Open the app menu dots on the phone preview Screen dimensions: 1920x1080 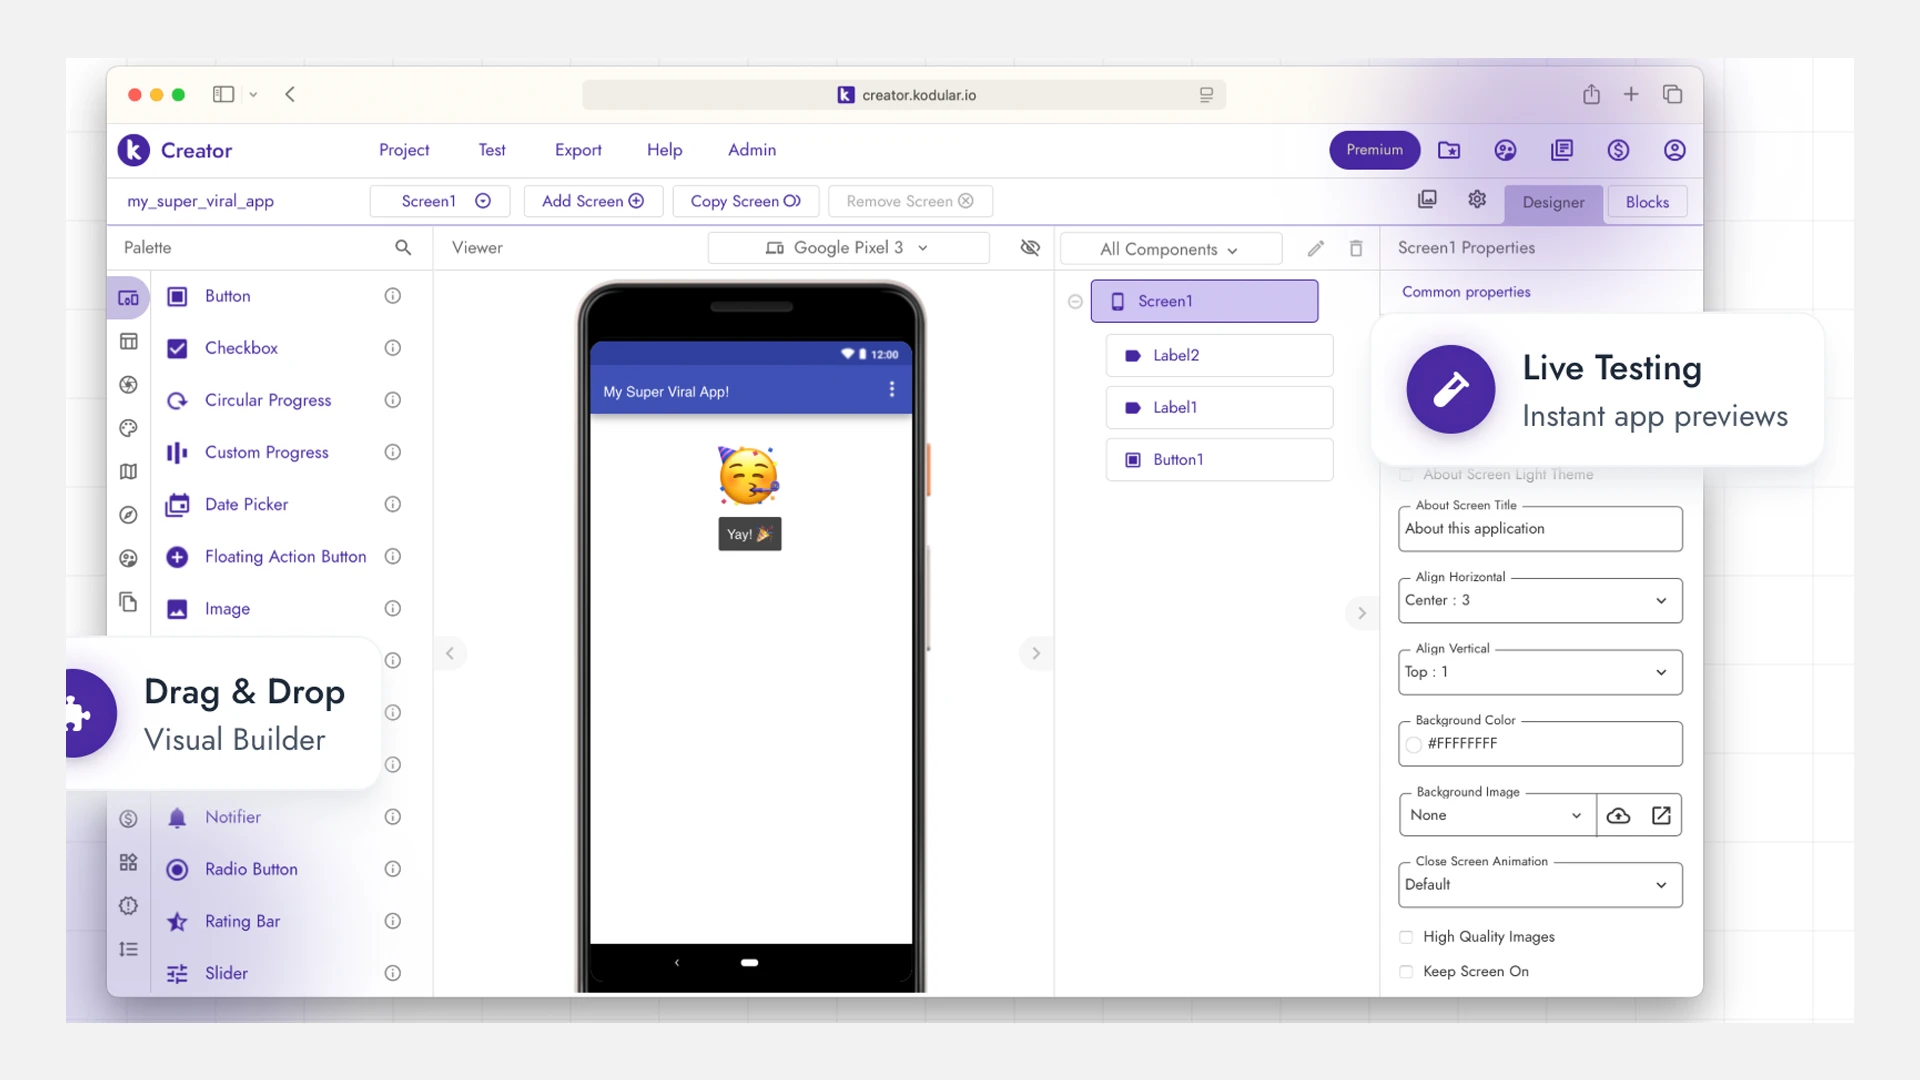892,390
